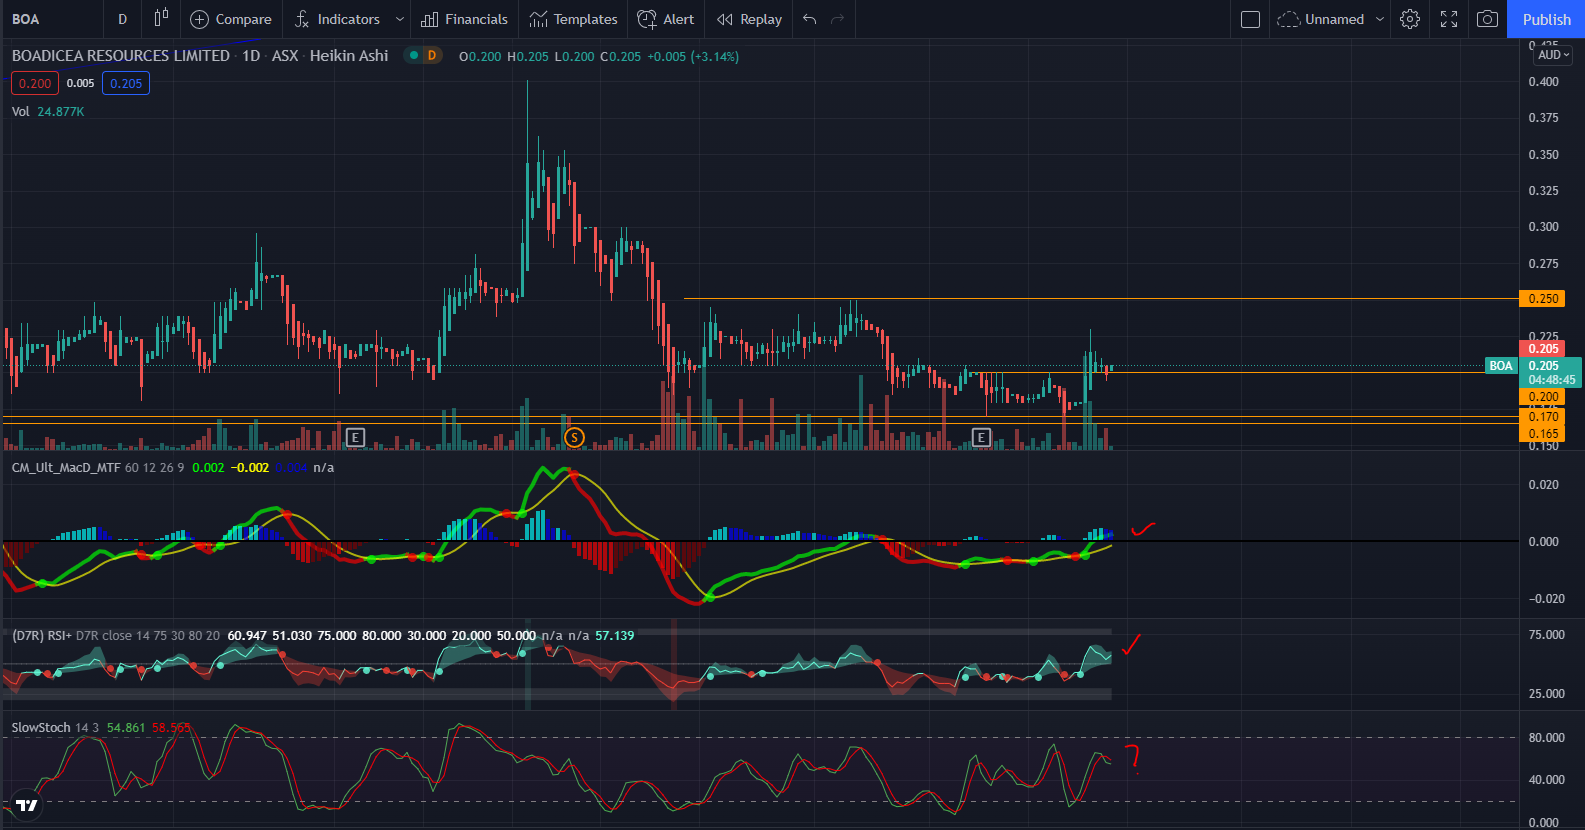Click the BOA last price label tag

tap(1501, 366)
